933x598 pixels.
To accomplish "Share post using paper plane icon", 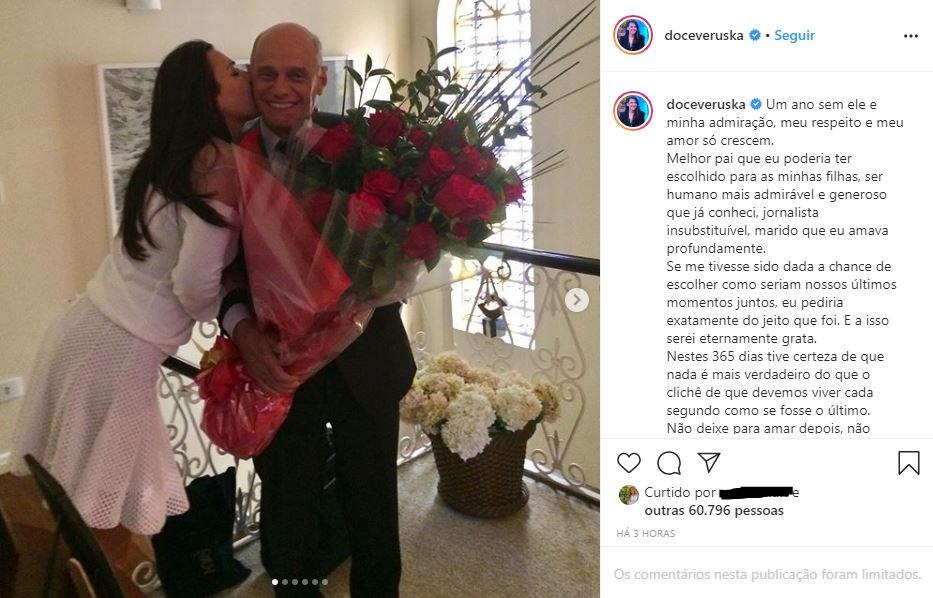I will (709, 462).
